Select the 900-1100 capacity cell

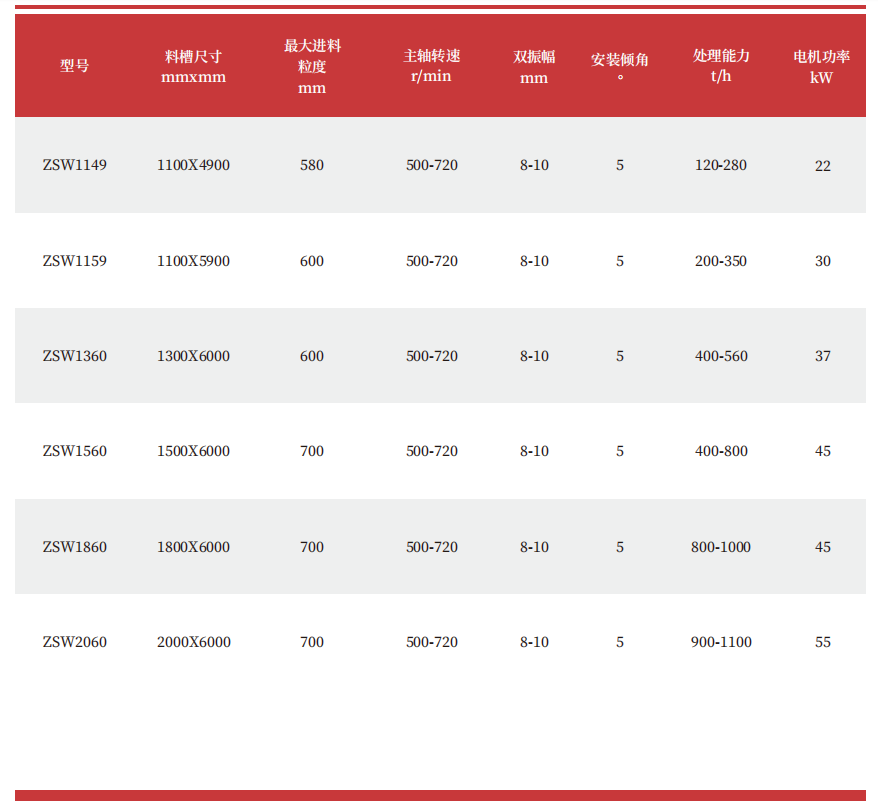pos(721,642)
